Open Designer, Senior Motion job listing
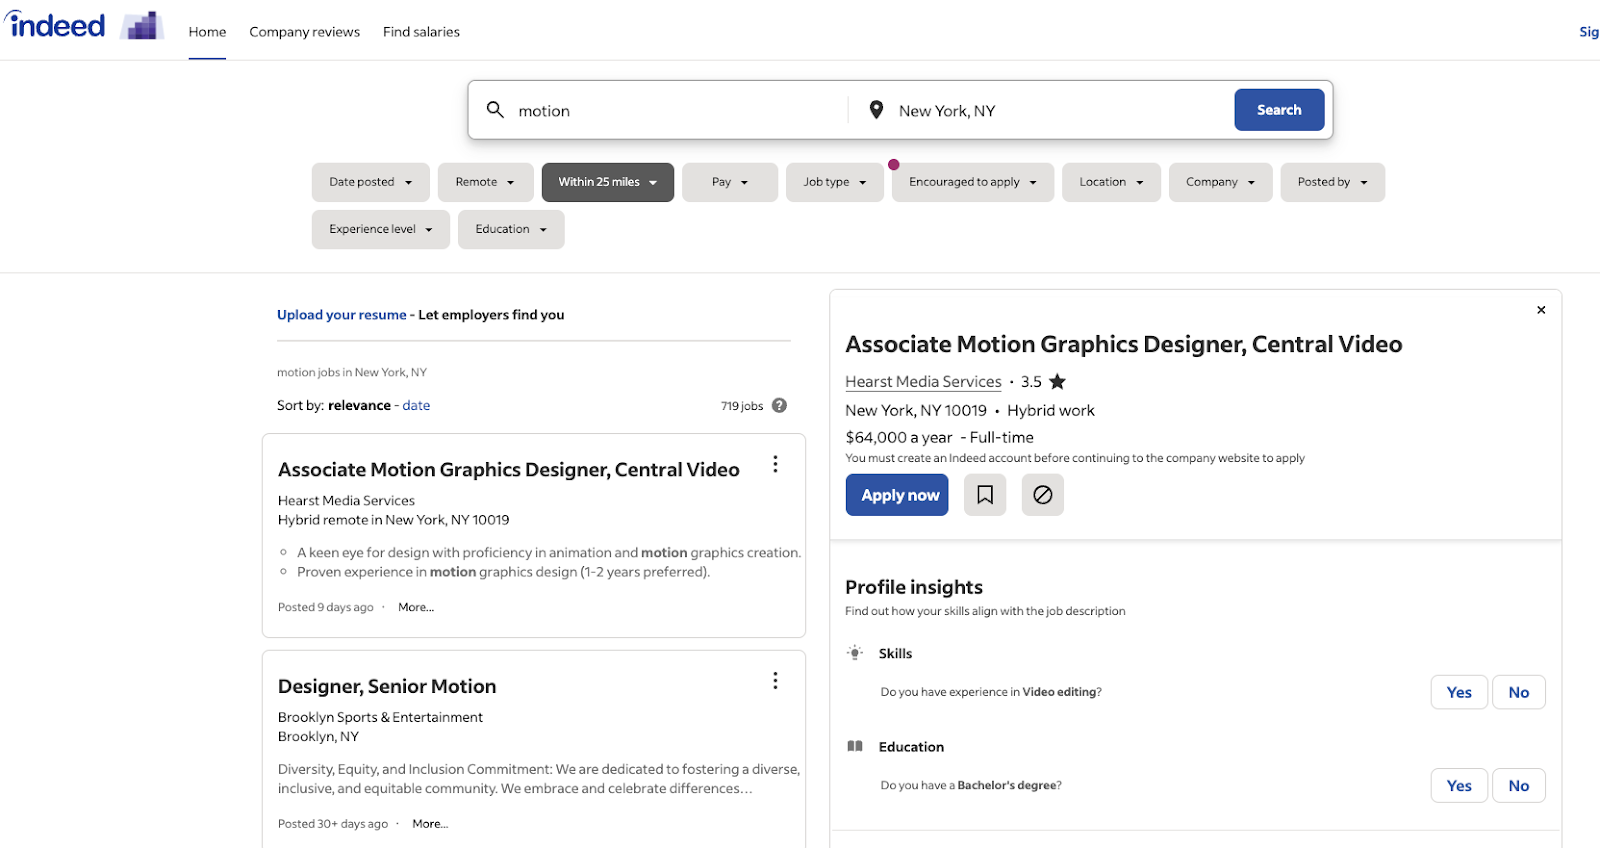The width and height of the screenshot is (1600, 848). pos(387,686)
